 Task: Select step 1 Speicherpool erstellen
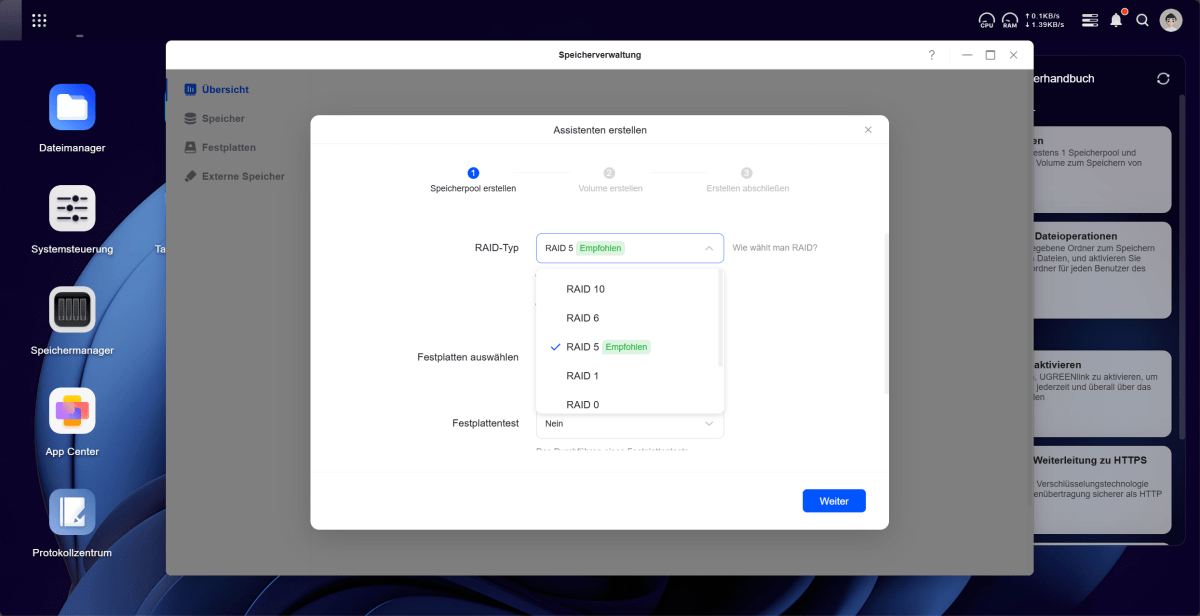pyautogui.click(x=473, y=180)
